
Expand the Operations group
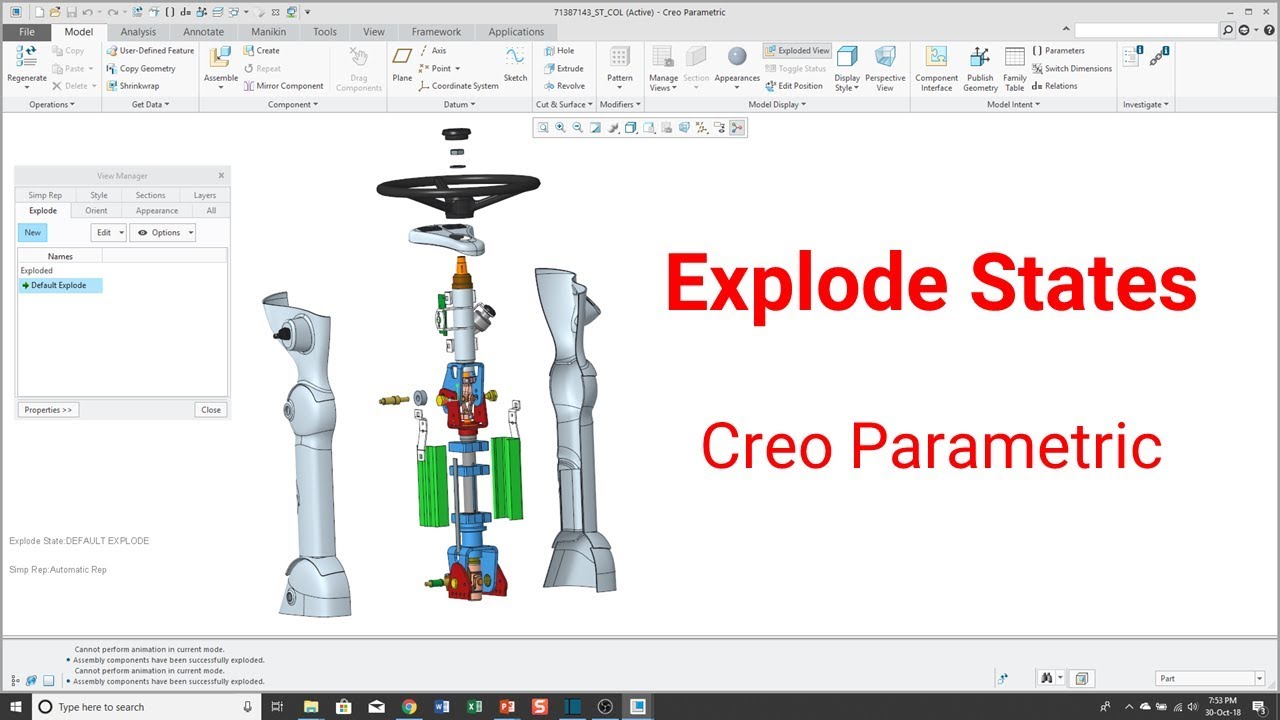(51, 104)
